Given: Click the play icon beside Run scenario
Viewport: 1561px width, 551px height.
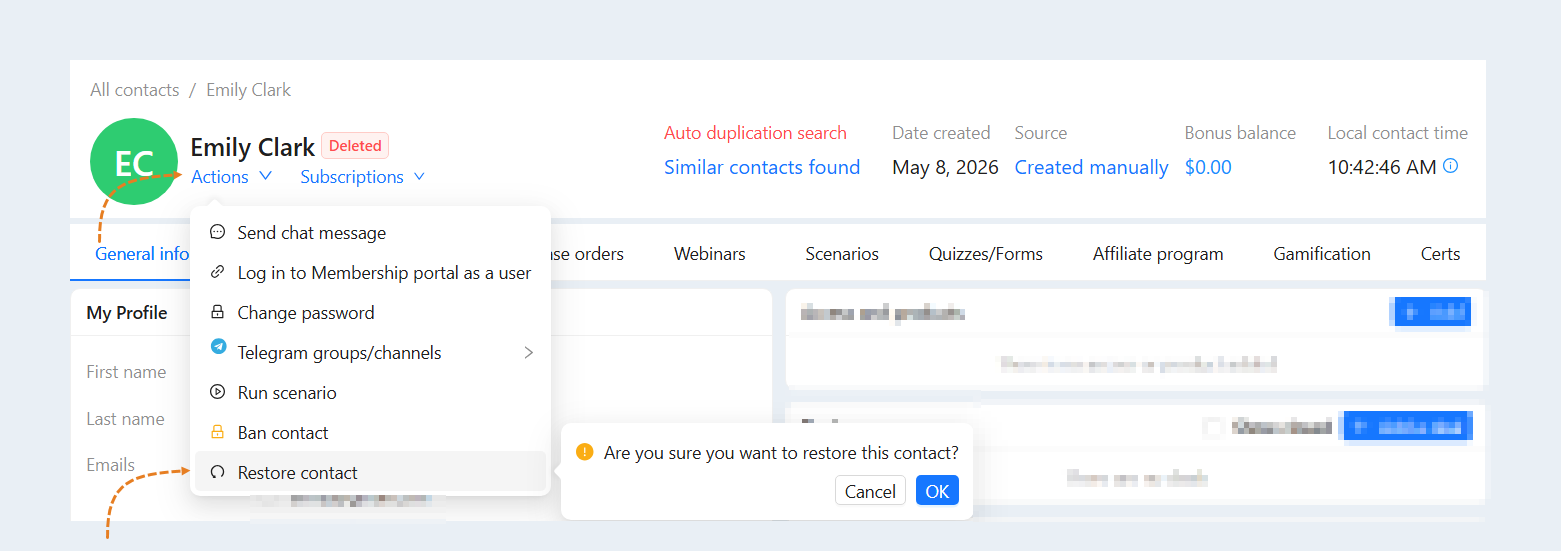Looking at the screenshot, I should pos(217,392).
